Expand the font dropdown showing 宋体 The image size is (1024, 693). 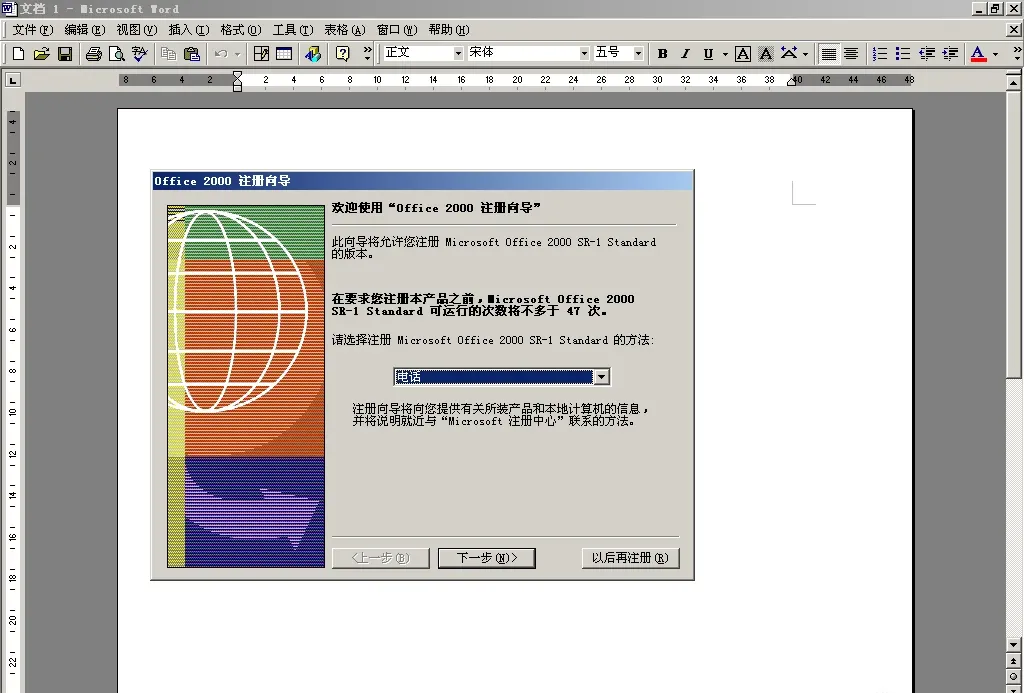tap(584, 53)
